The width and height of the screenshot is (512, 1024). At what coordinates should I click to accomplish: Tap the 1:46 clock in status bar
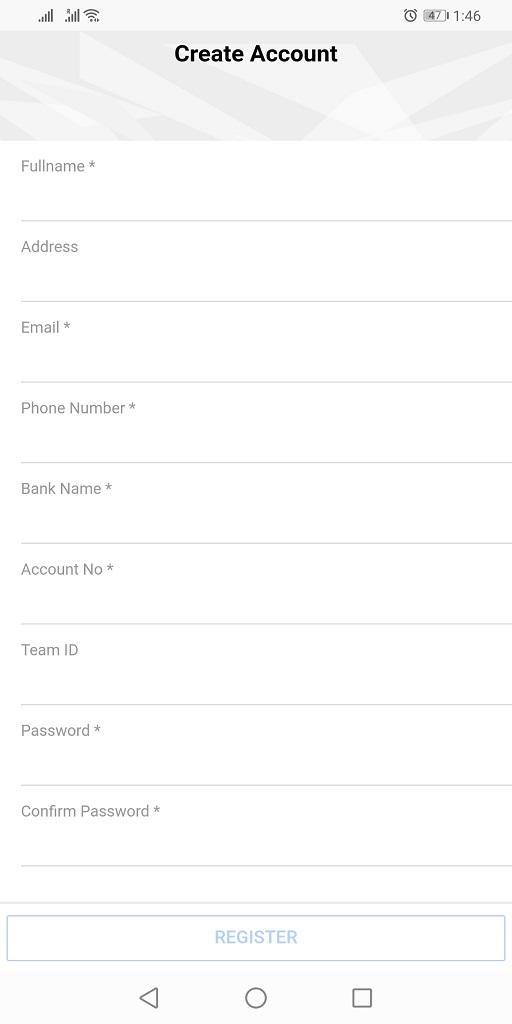(x=467, y=16)
